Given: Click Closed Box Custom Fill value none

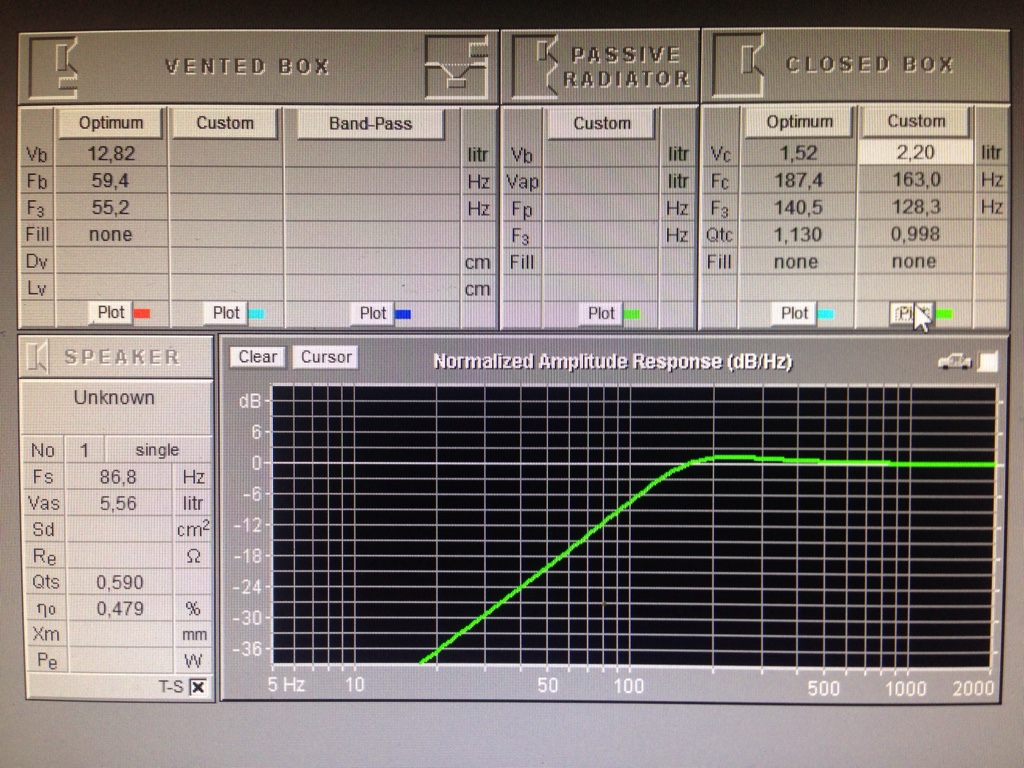Looking at the screenshot, I should click(915, 261).
